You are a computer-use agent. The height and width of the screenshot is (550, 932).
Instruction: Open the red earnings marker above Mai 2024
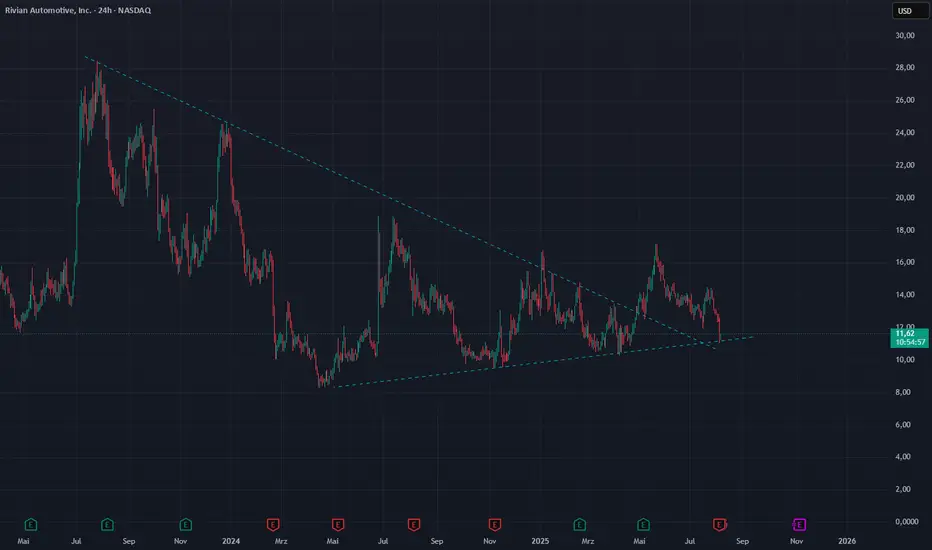(338, 524)
